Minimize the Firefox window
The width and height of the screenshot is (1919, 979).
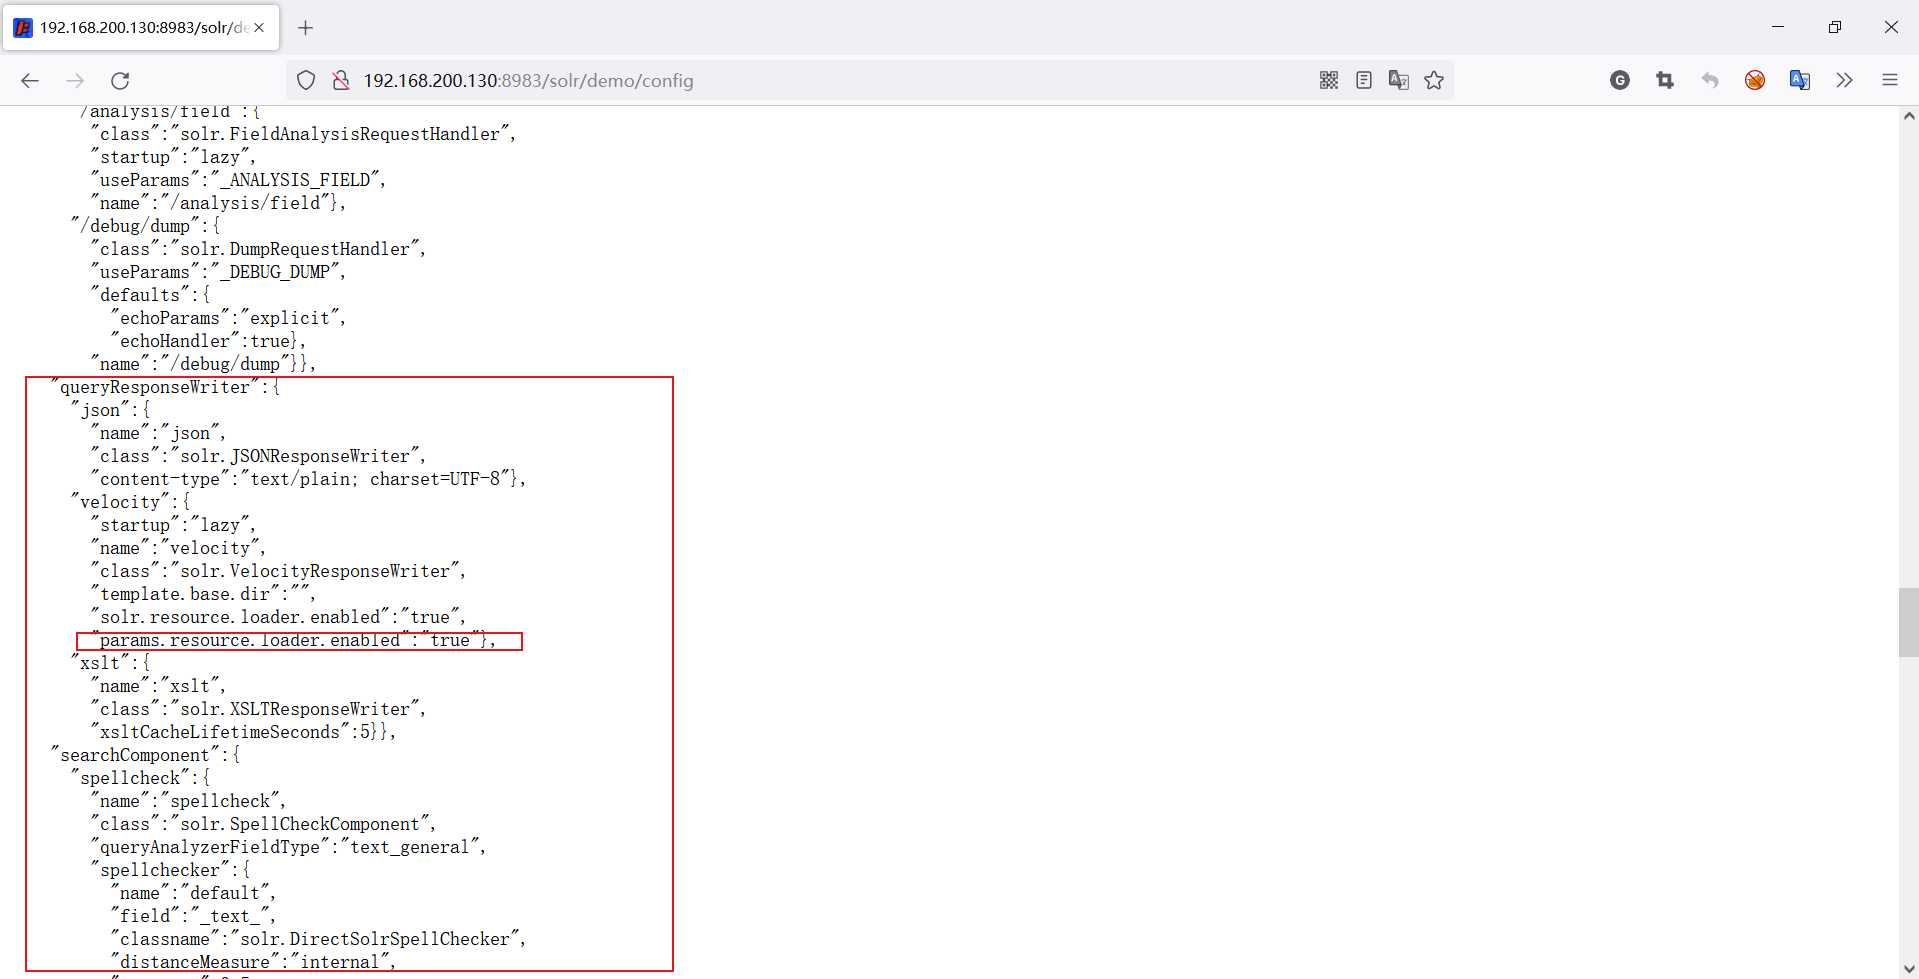pos(1778,27)
